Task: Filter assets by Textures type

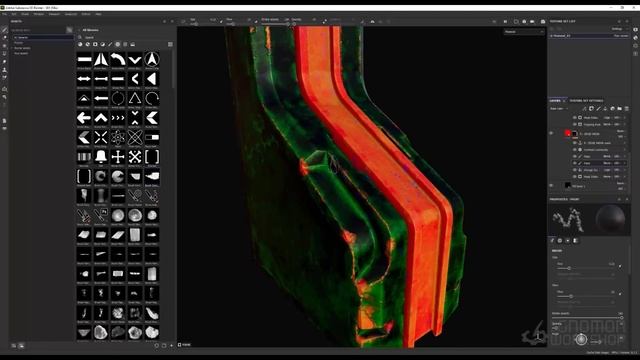Action: (125, 44)
